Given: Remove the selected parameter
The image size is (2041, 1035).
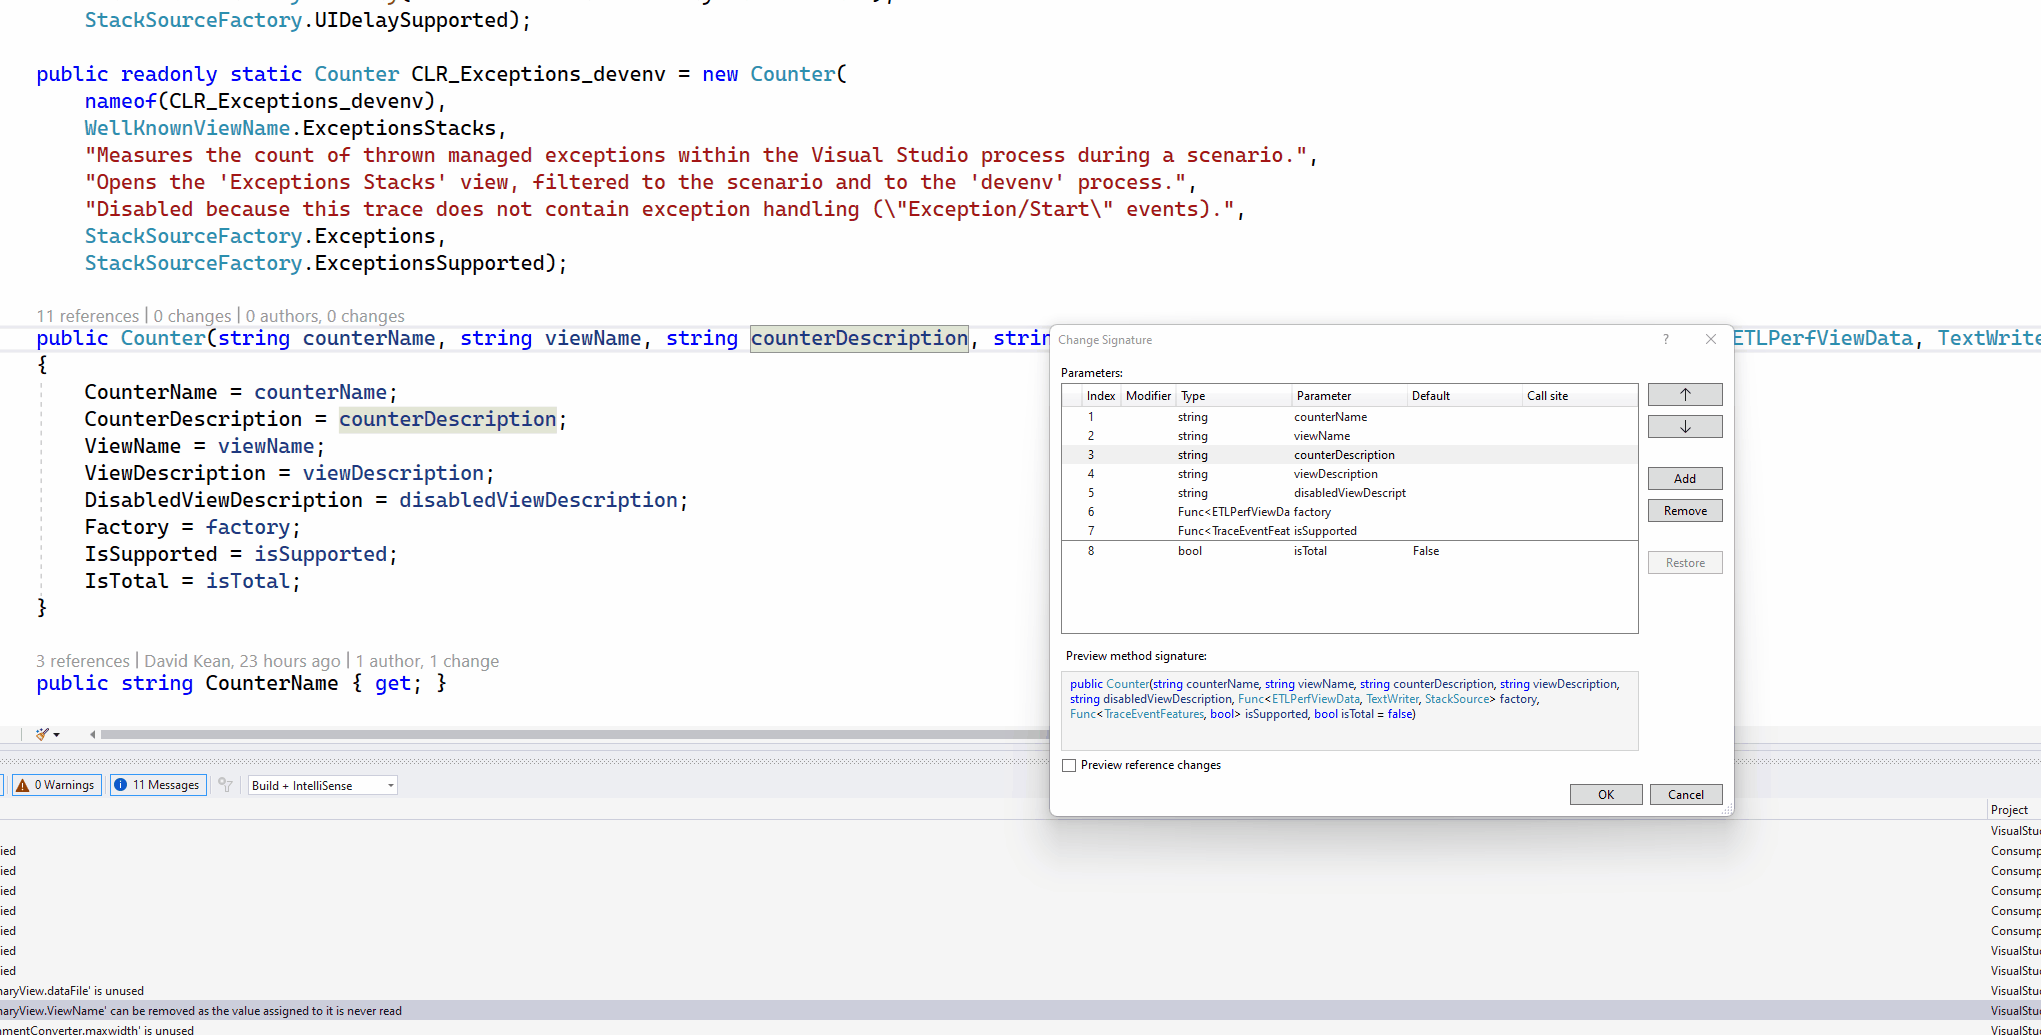Looking at the screenshot, I should [1684, 510].
